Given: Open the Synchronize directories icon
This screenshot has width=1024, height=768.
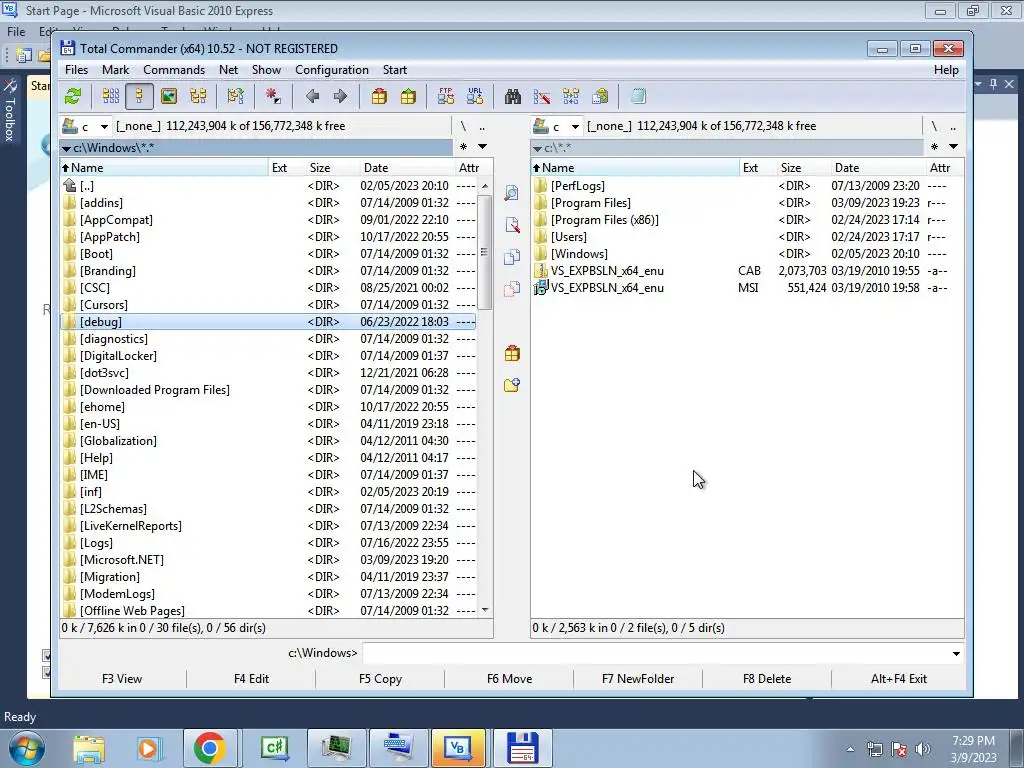Looking at the screenshot, I should [571, 97].
